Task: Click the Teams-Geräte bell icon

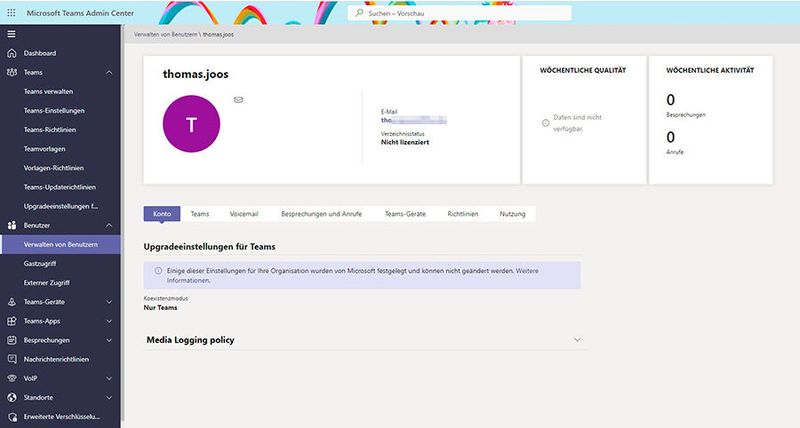Action: 12,302
